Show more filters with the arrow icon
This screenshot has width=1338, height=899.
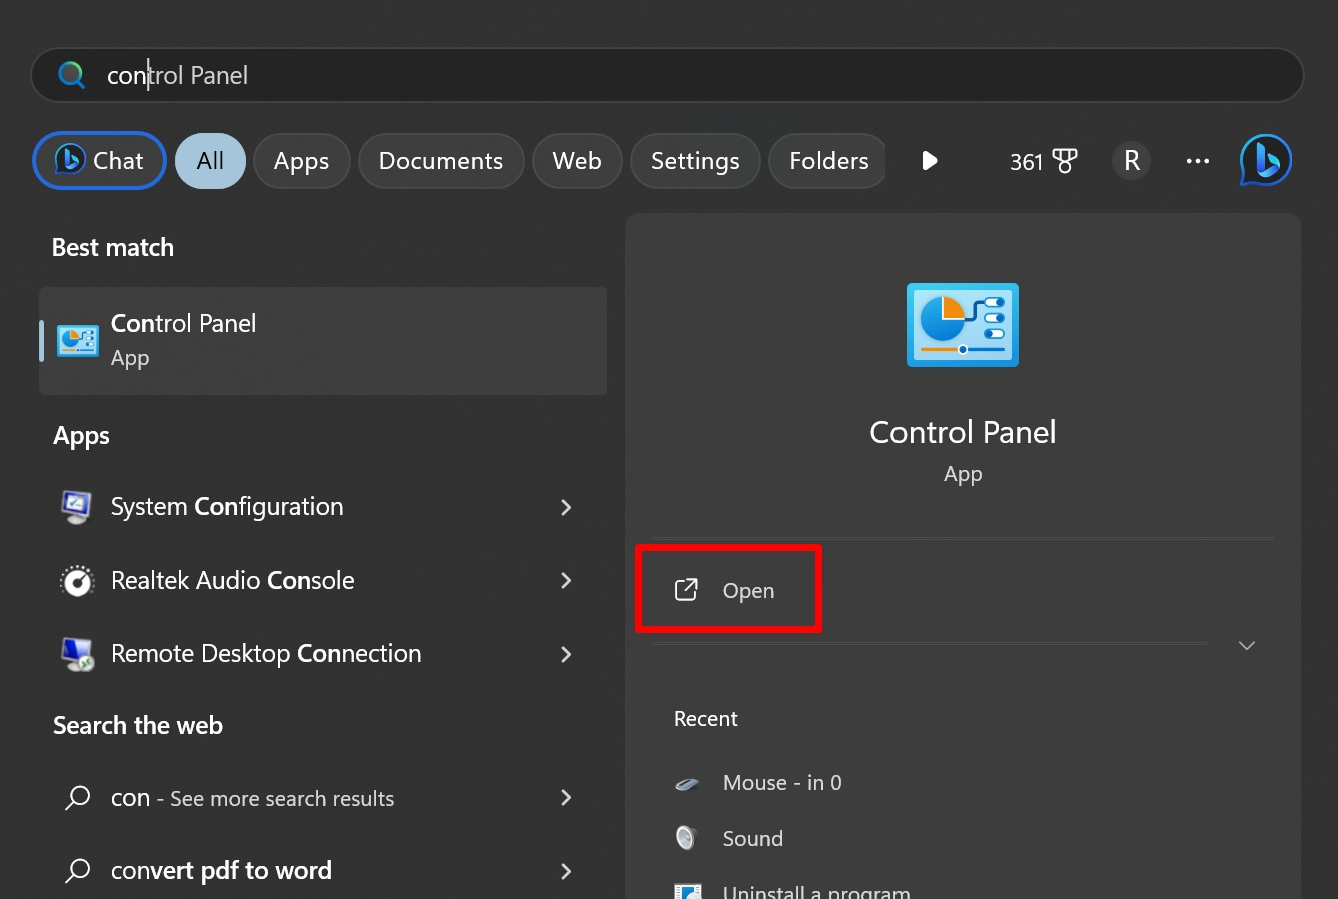pos(930,161)
